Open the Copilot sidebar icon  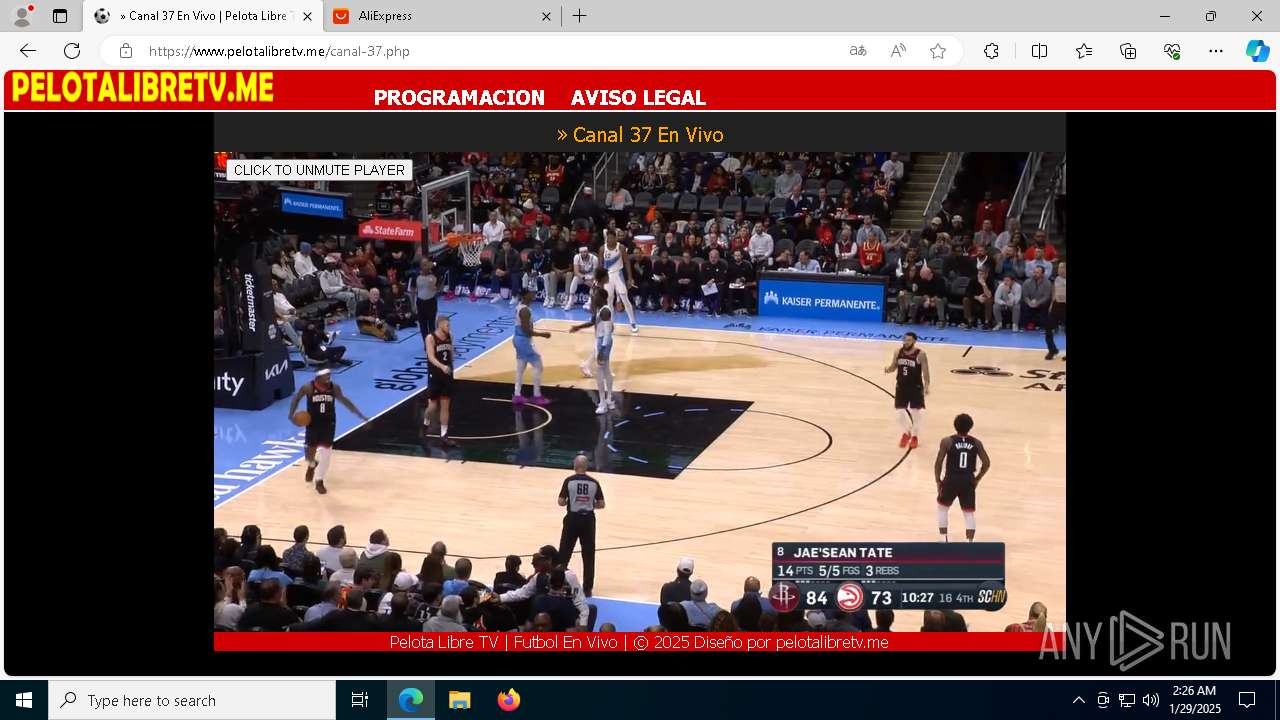point(1257,51)
